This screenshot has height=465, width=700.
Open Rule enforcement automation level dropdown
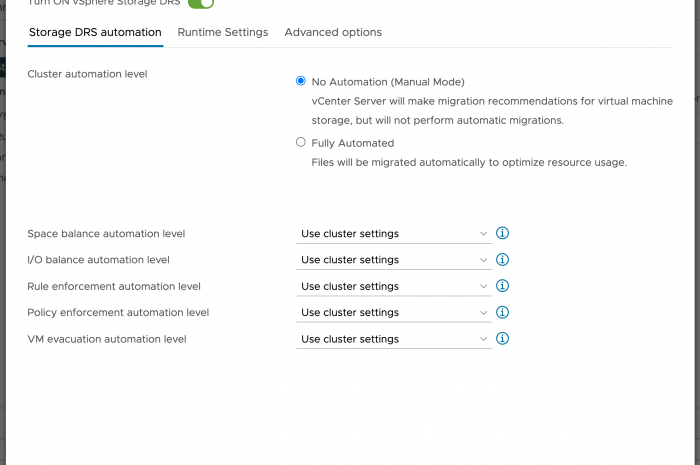coord(395,287)
